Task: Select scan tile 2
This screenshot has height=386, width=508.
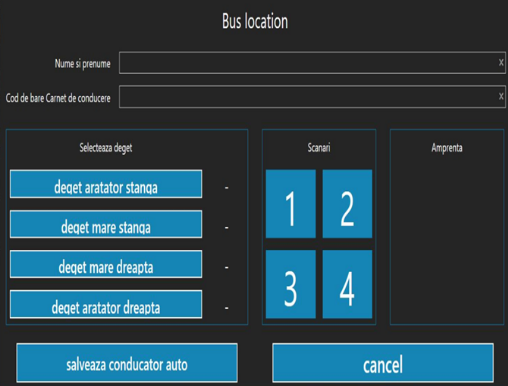Action: pos(347,204)
